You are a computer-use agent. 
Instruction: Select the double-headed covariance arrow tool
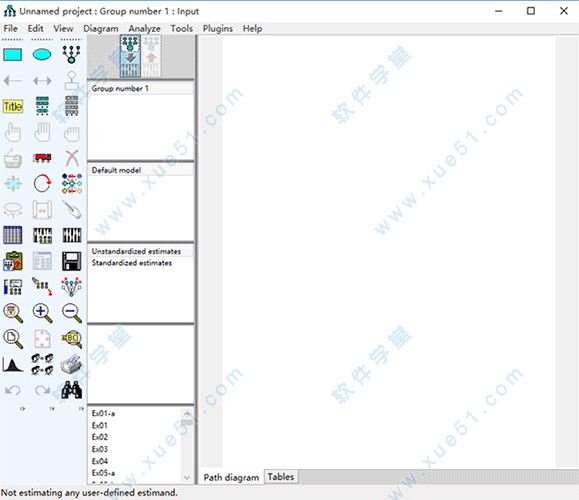coord(42,81)
